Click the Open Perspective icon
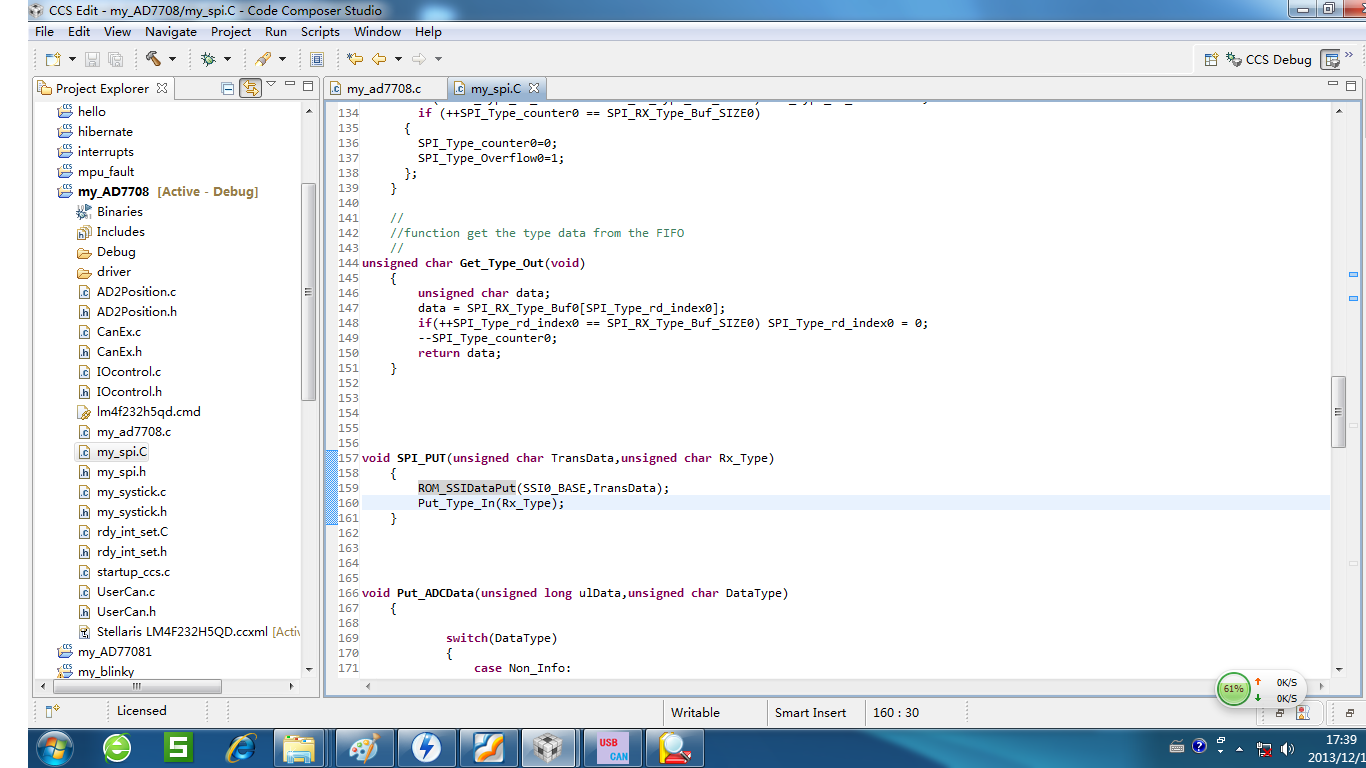This screenshot has width=1366, height=768. tap(1211, 59)
